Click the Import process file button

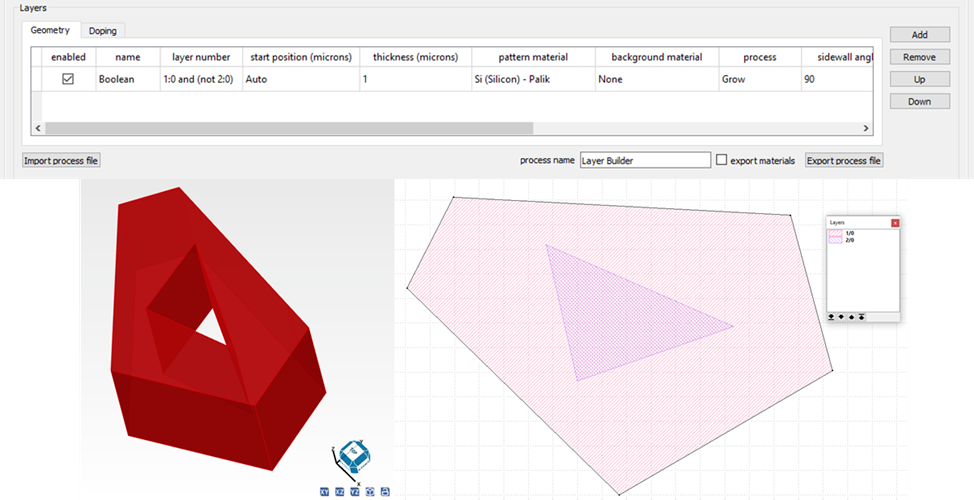click(x=62, y=160)
